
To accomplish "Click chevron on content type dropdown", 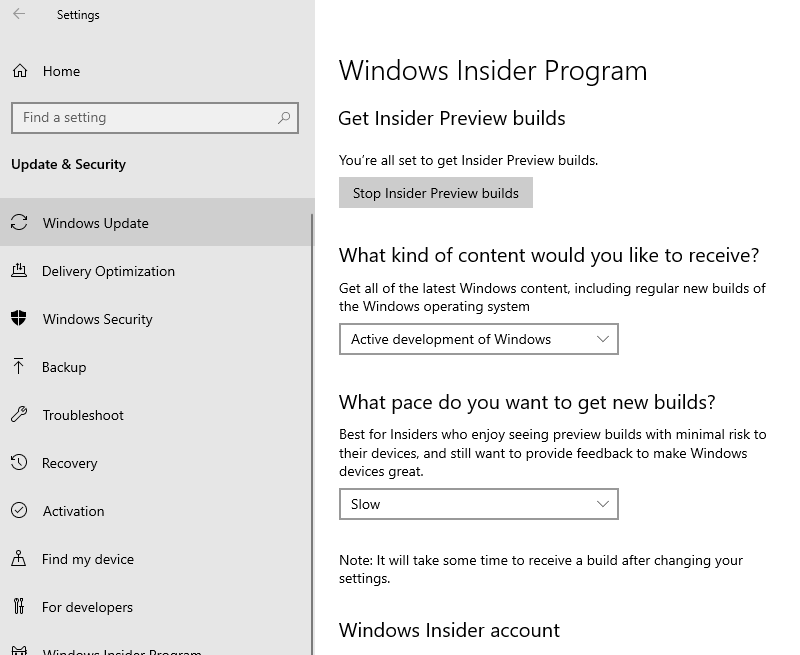I will click(603, 339).
